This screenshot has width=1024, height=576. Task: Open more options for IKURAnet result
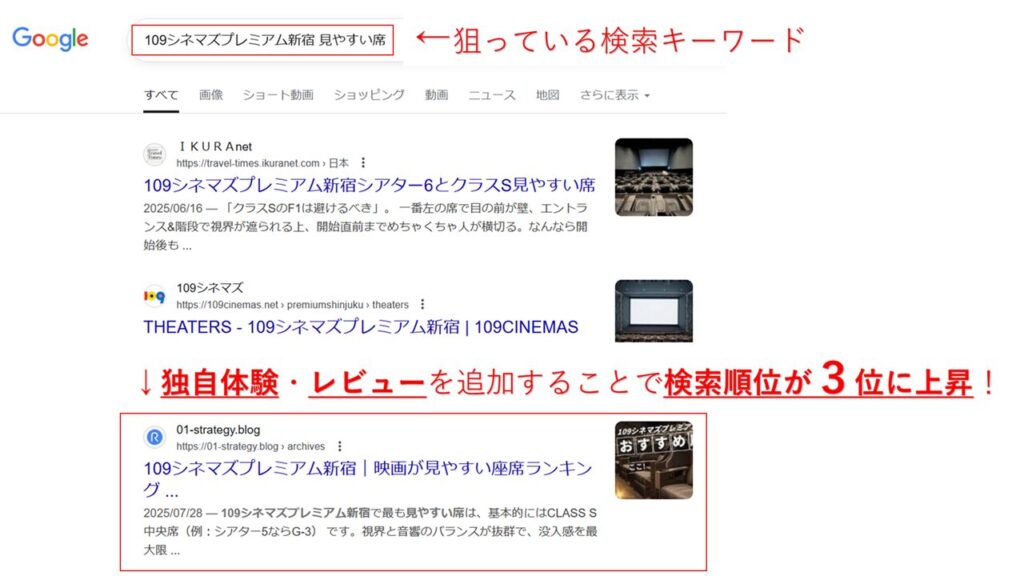[363, 163]
